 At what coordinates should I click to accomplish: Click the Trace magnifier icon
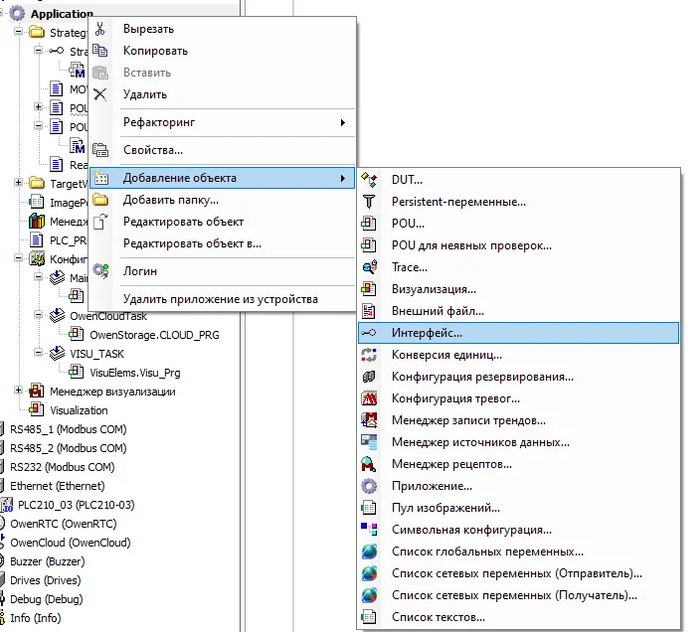[369, 267]
